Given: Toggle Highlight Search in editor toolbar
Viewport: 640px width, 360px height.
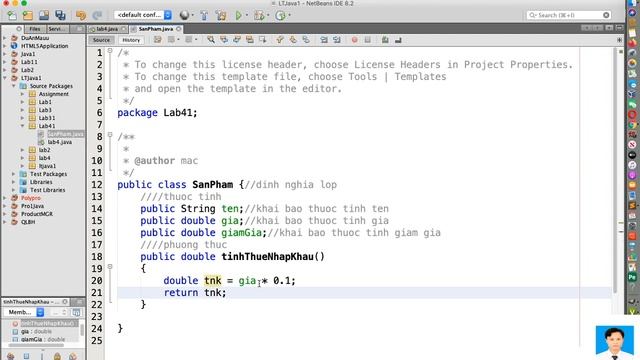Looking at the screenshot, I should (x=250, y=40).
